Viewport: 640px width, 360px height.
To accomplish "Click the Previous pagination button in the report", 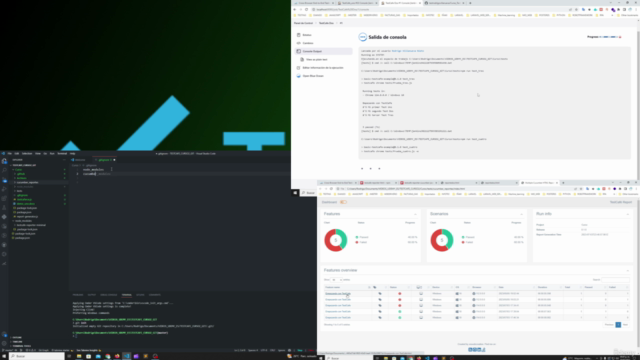I will pos(609,325).
